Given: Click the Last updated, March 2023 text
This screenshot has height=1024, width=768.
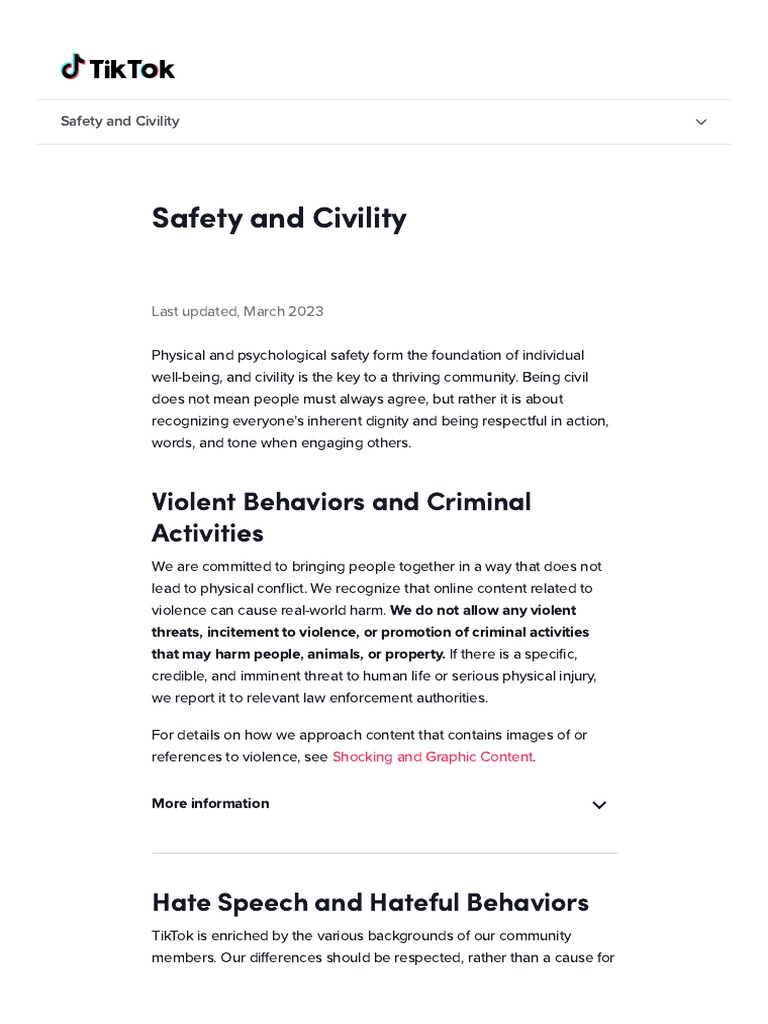Looking at the screenshot, I should point(237,311).
